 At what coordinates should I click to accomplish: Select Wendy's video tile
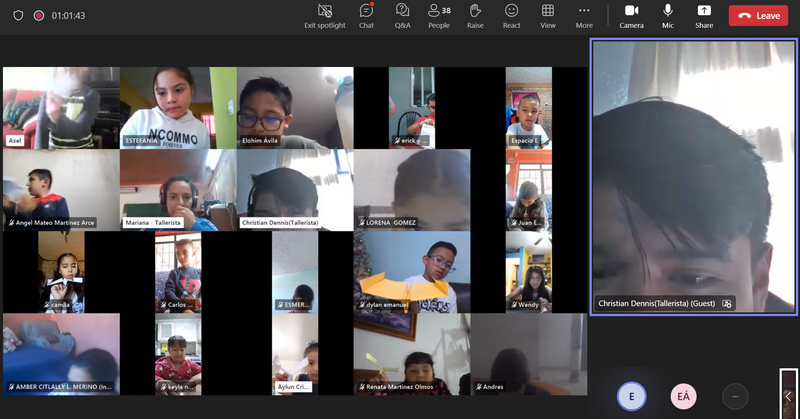(529, 272)
